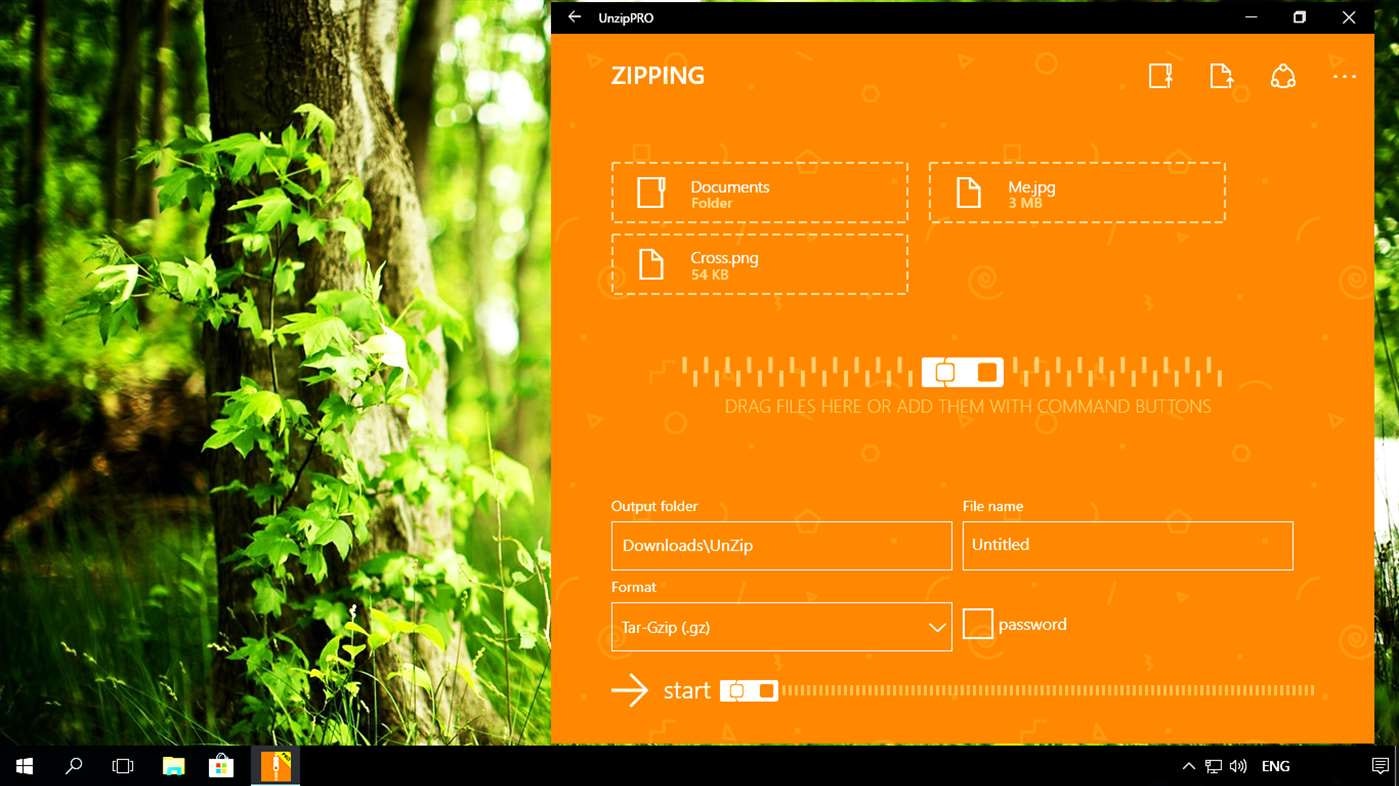Click the add-files toolbar icon
Viewport: 1399px width, 786px height.
click(1221, 75)
